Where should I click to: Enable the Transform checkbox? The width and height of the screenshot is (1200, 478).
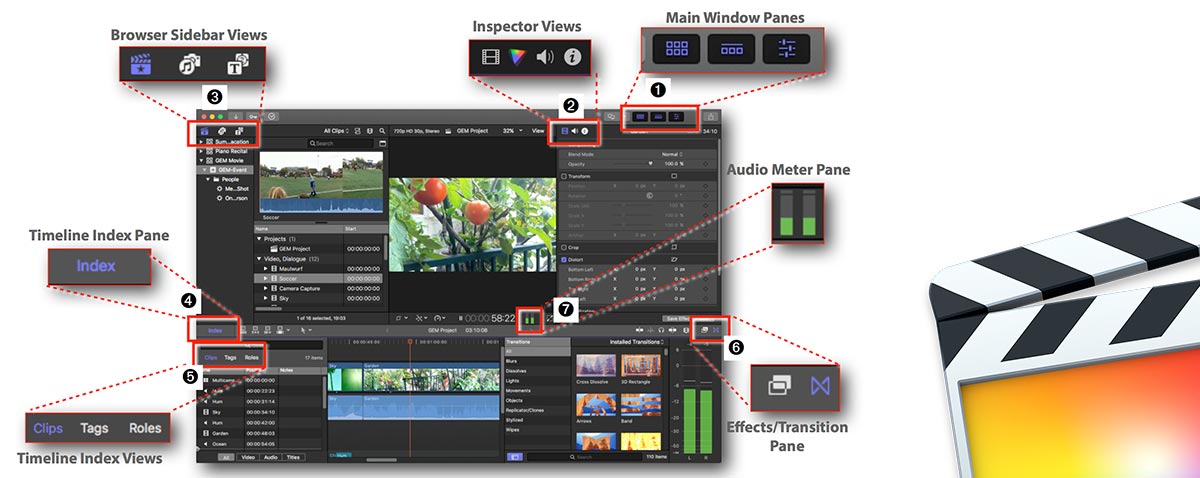click(564, 175)
